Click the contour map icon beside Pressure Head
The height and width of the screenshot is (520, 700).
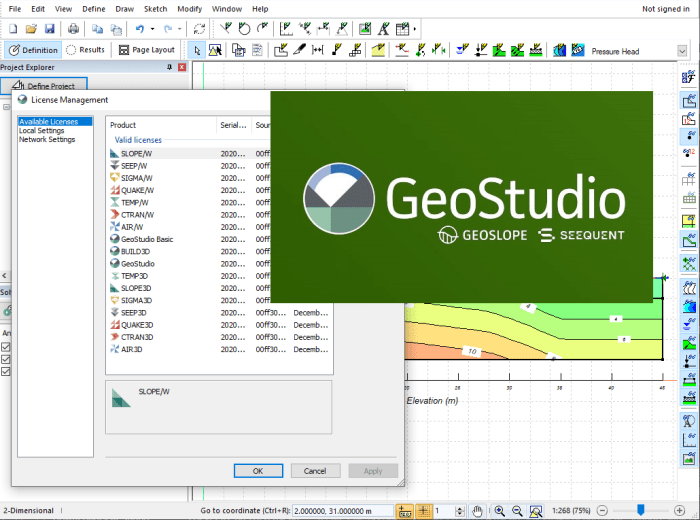tap(559, 50)
